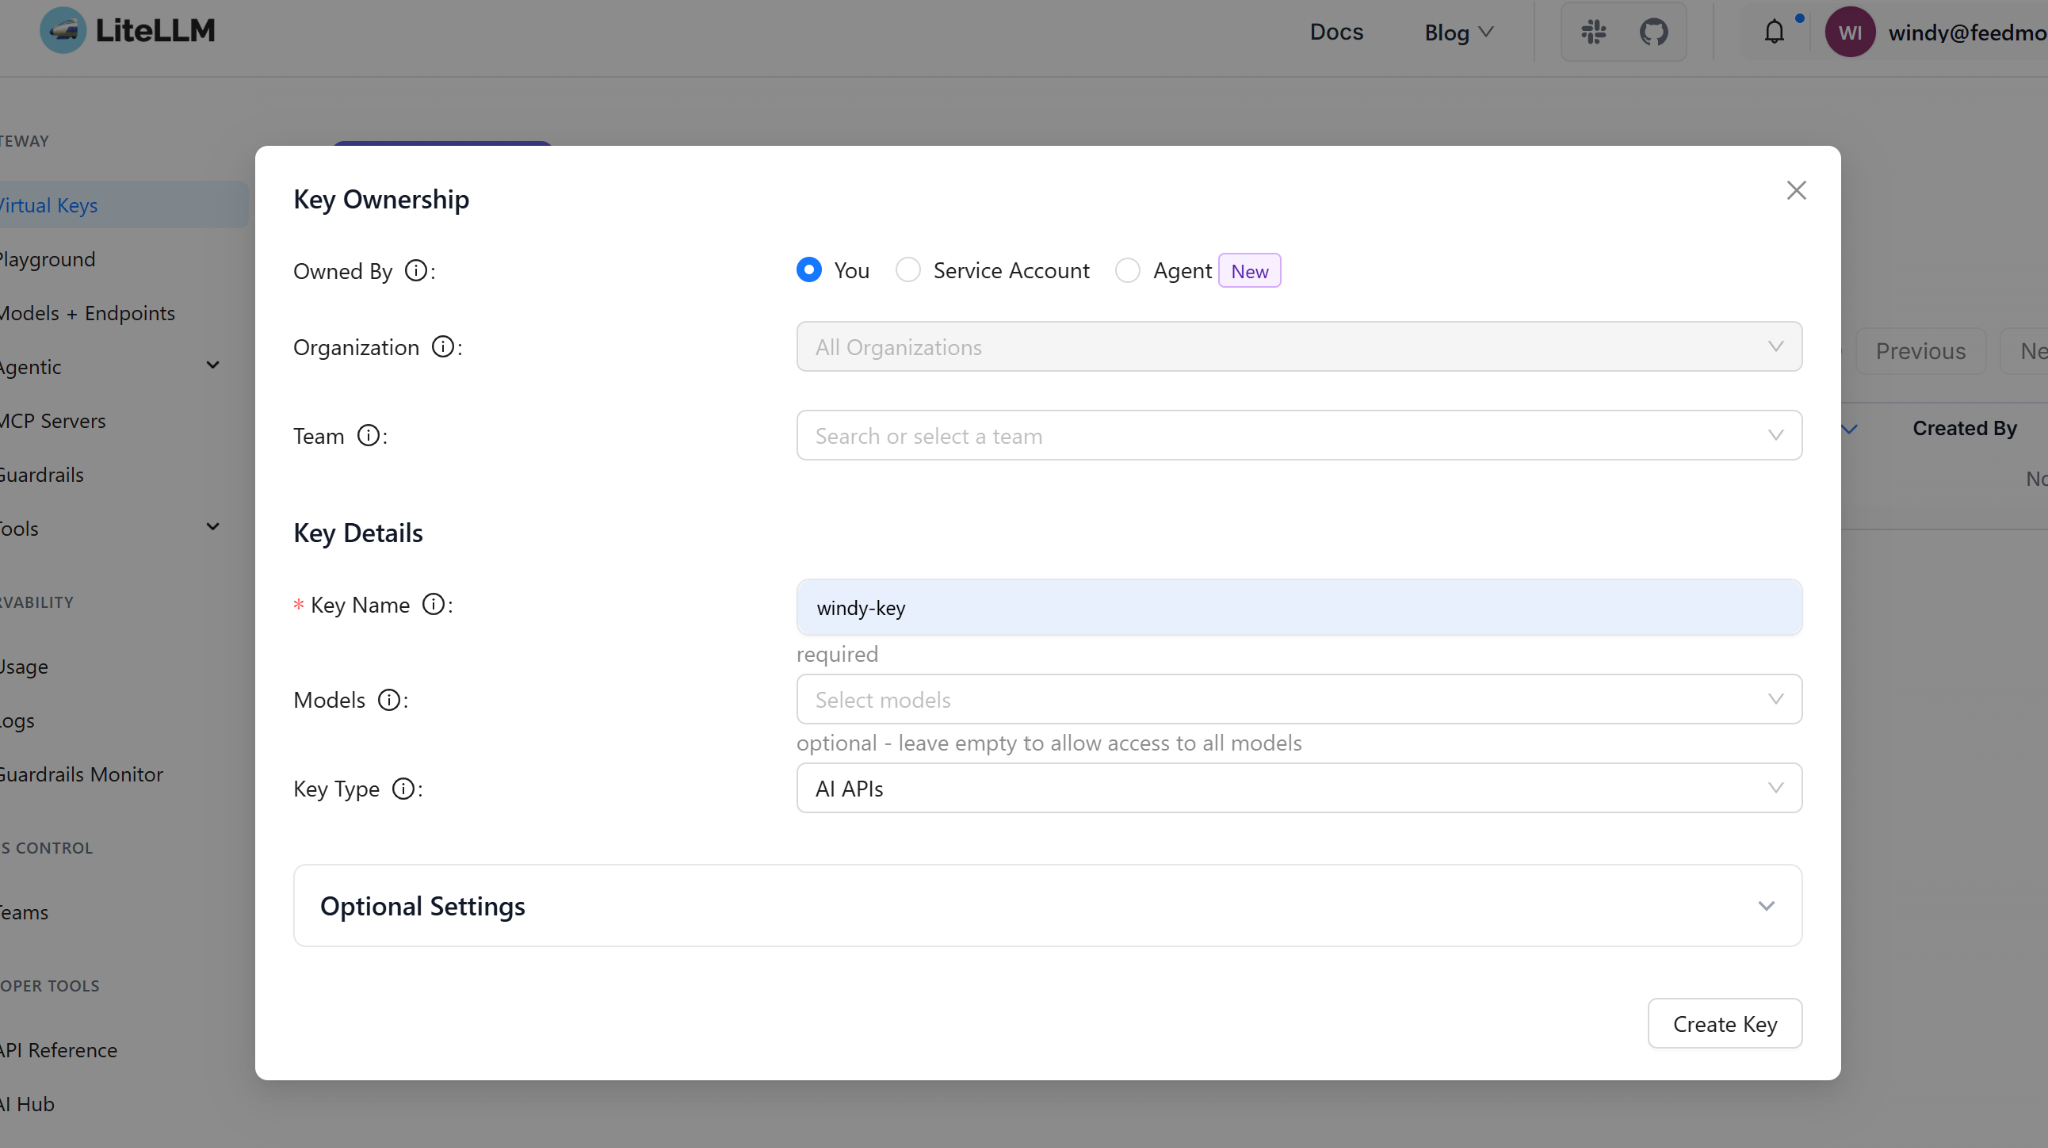
Task: Open the GitHub repository icon
Action: point(1654,32)
